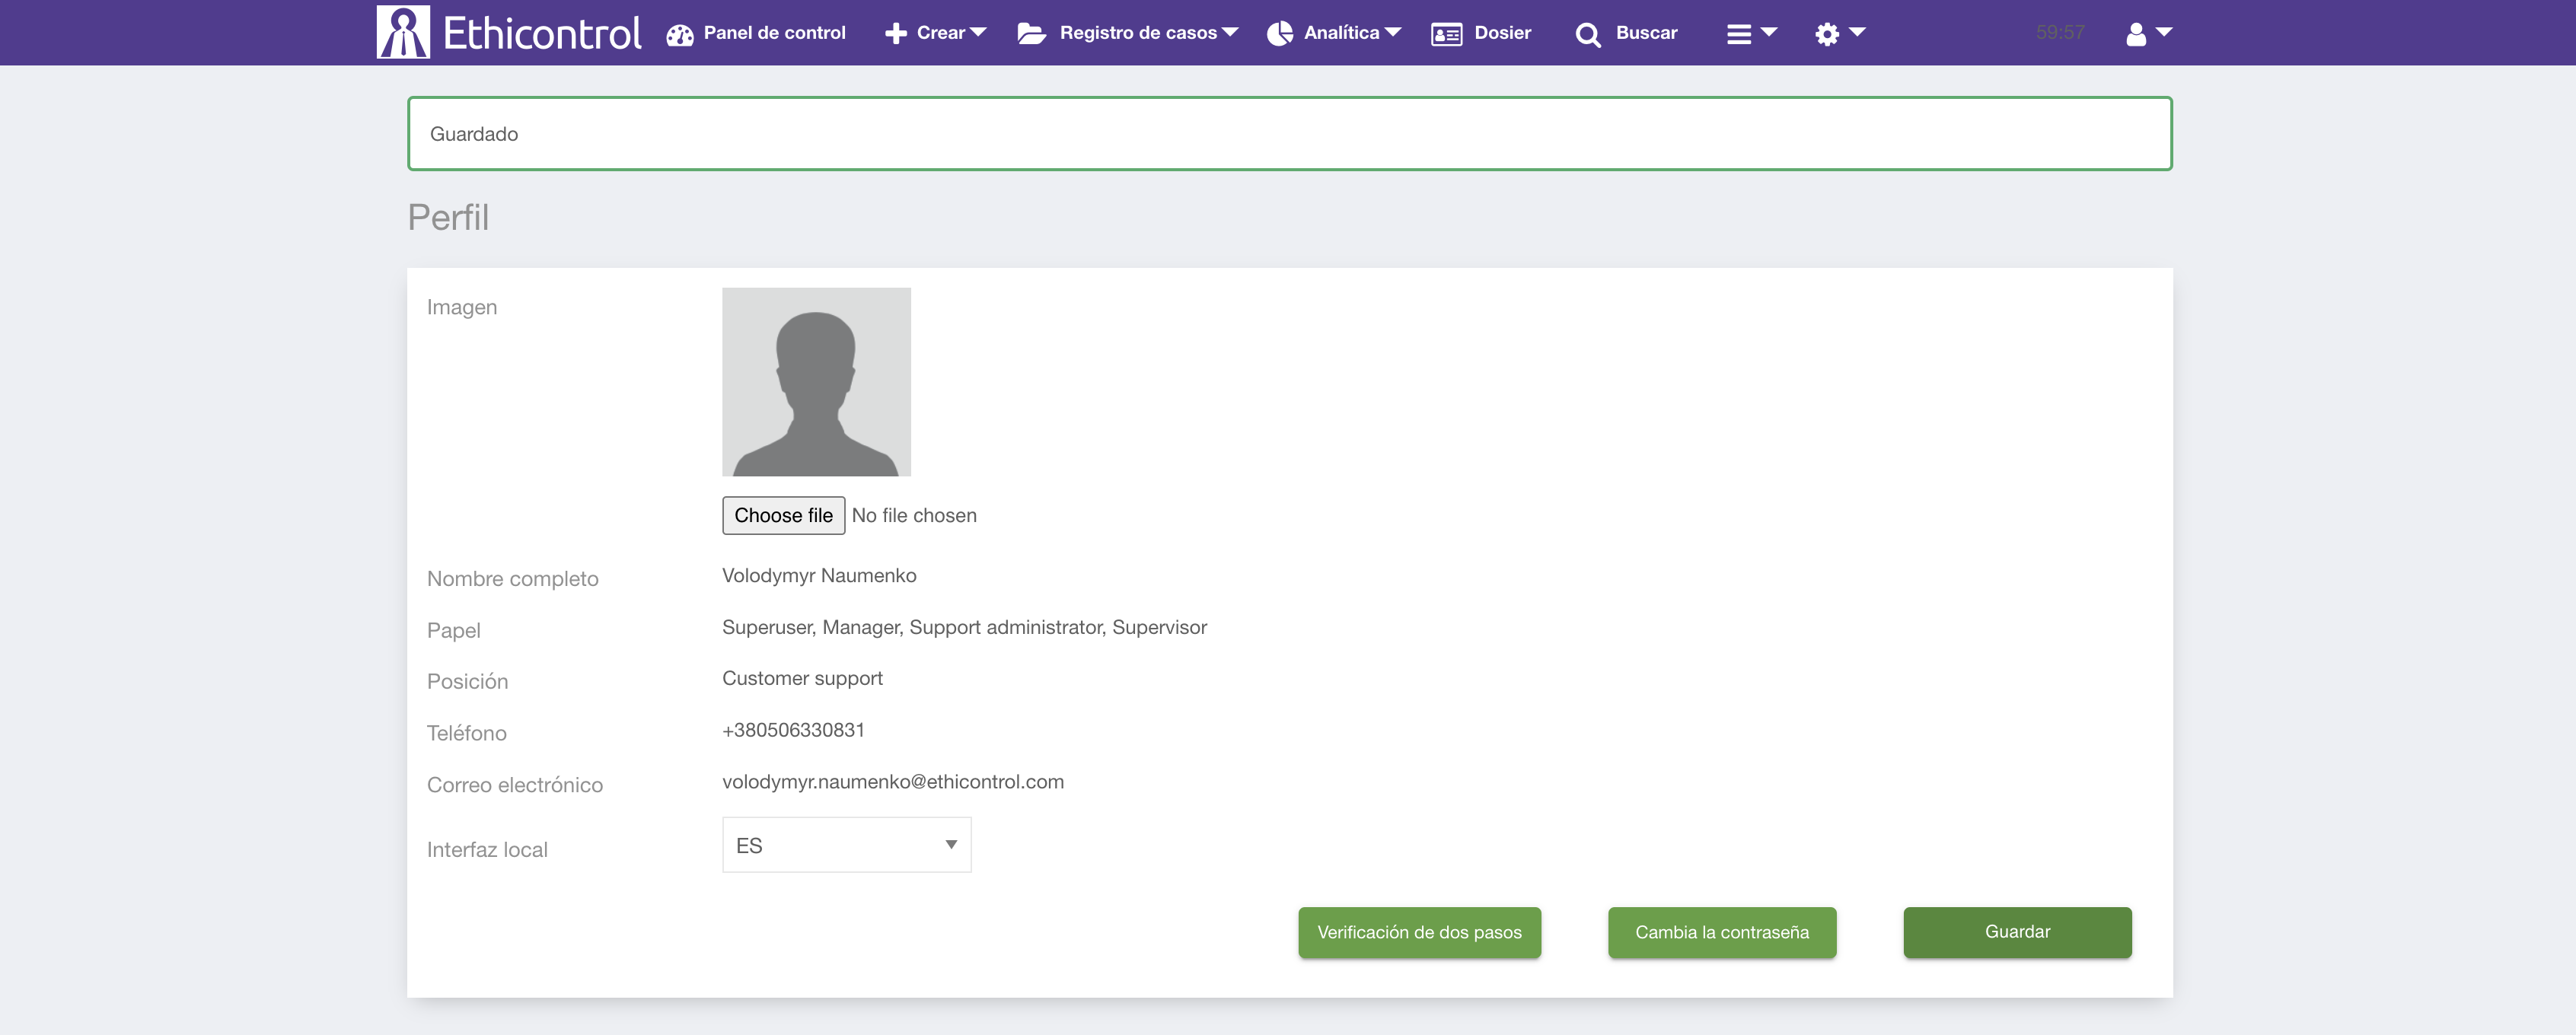Open Verificación de dos pasos
Viewport: 2576px width, 1035px height.
tap(1419, 932)
